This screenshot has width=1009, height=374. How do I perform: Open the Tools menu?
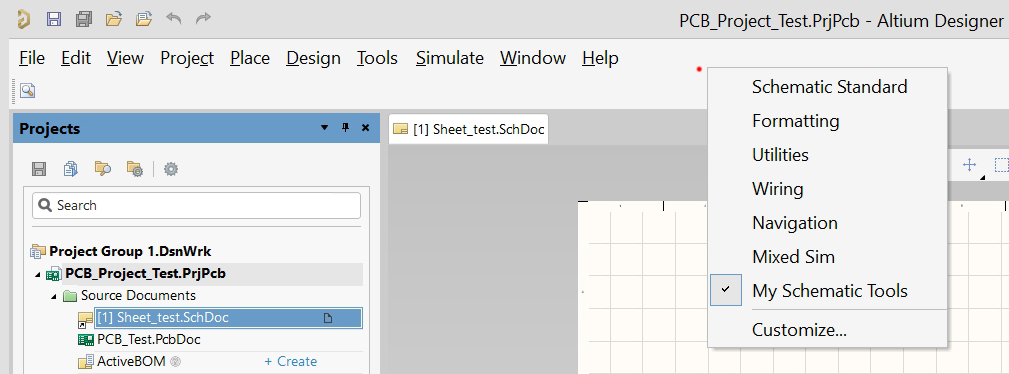[377, 58]
